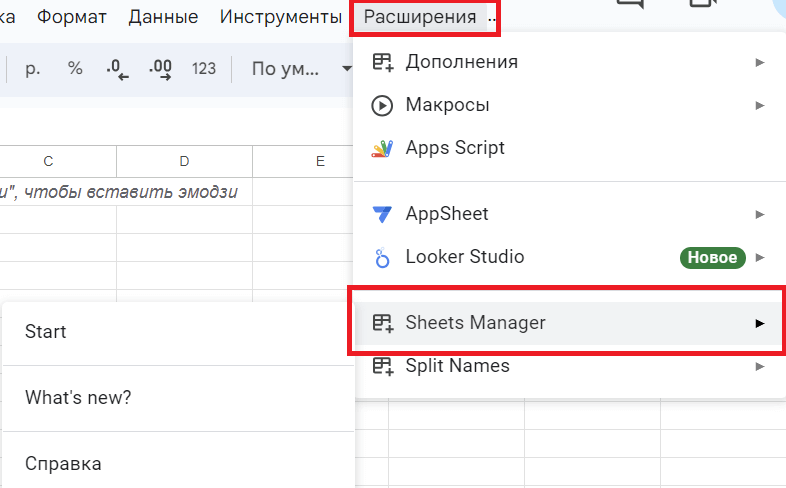Apply percent format button
This screenshot has width=786, height=488.
click(75, 68)
